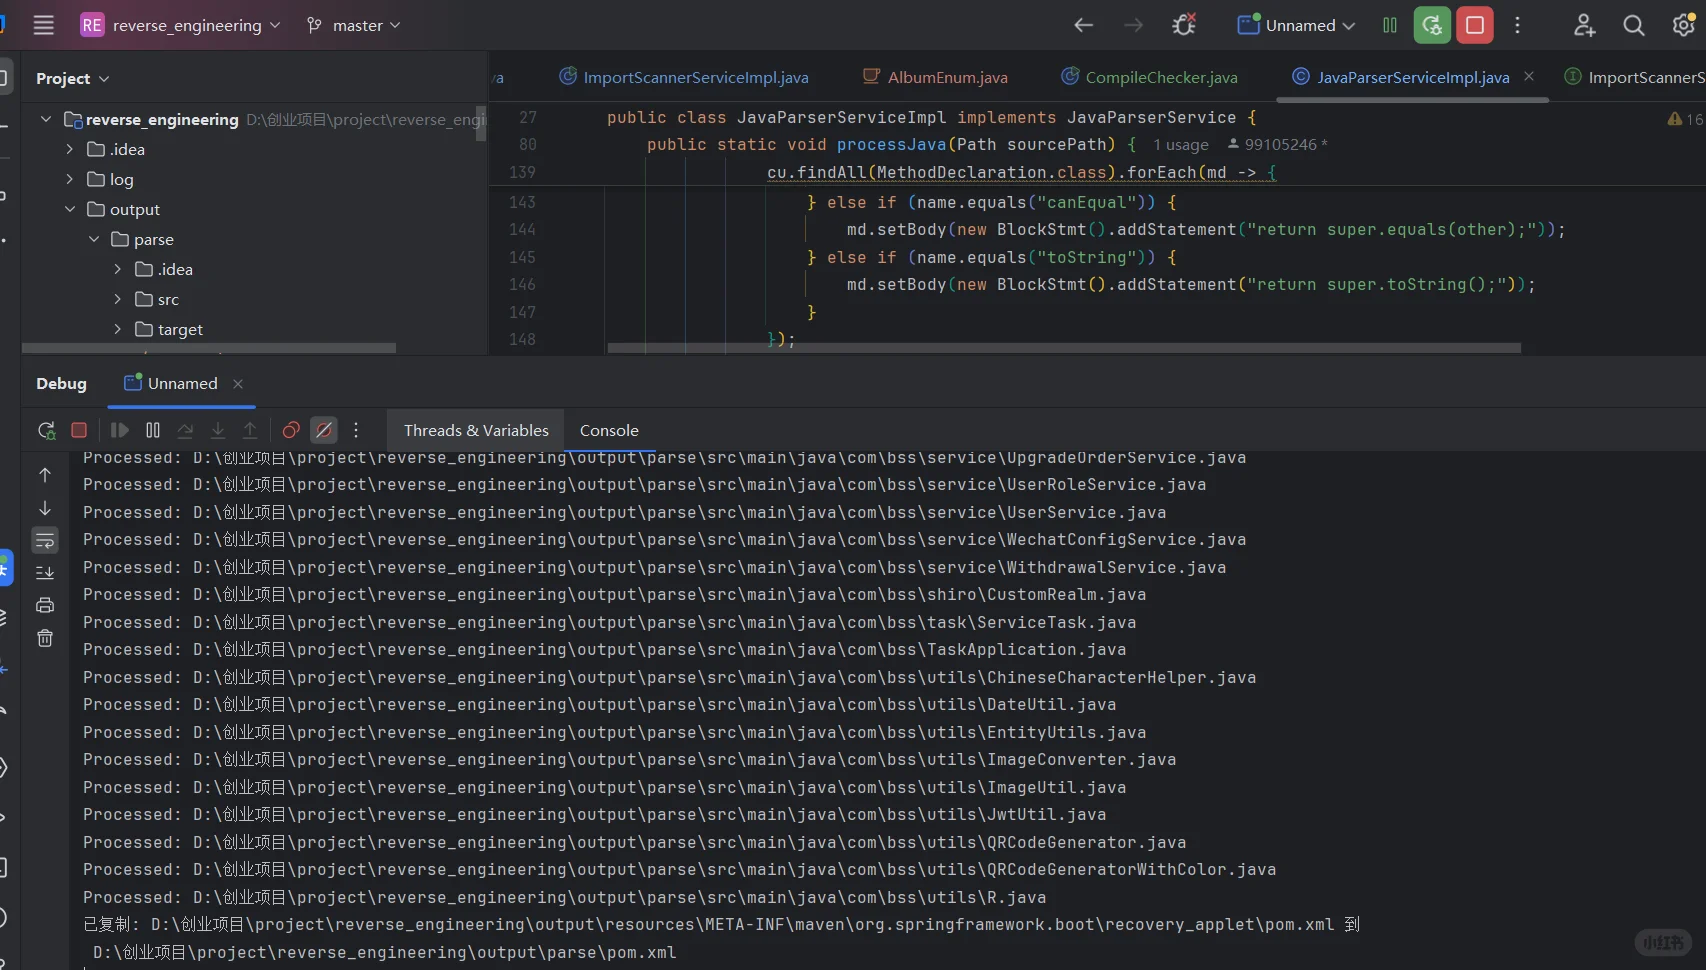
Task: Expand the target folder under parse
Action: (117, 329)
